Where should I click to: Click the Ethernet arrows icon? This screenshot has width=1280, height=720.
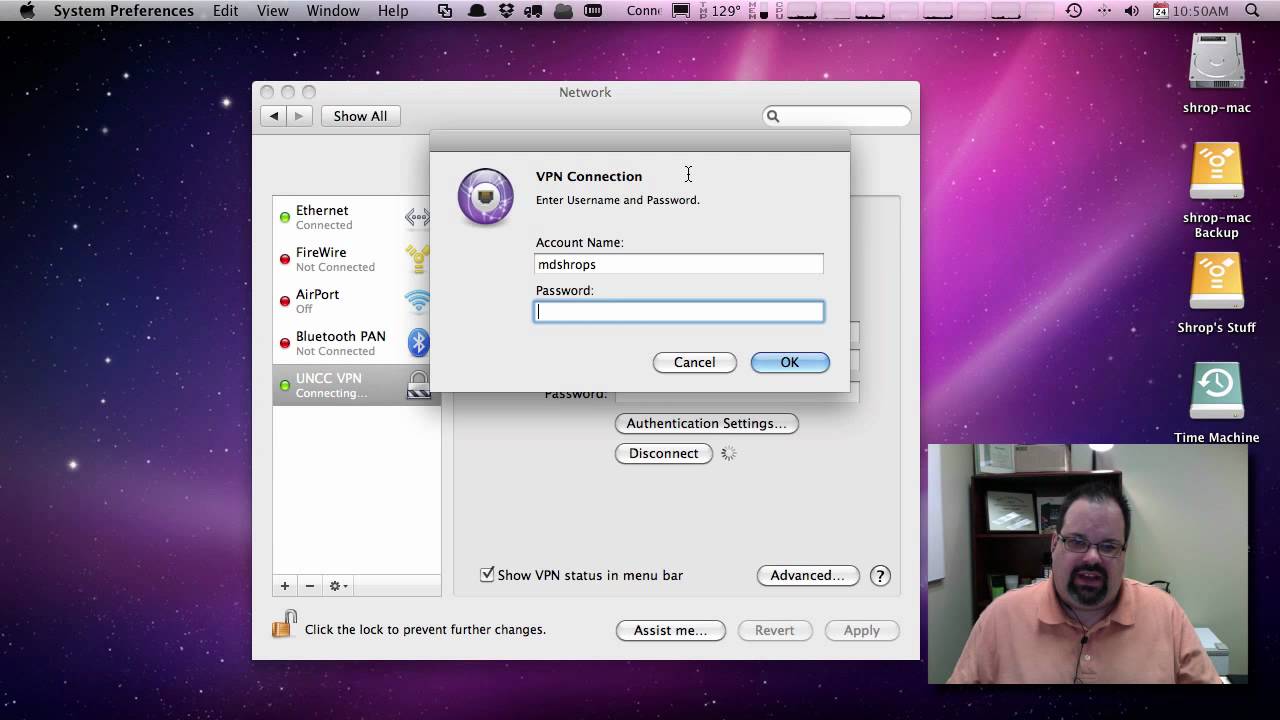417,217
